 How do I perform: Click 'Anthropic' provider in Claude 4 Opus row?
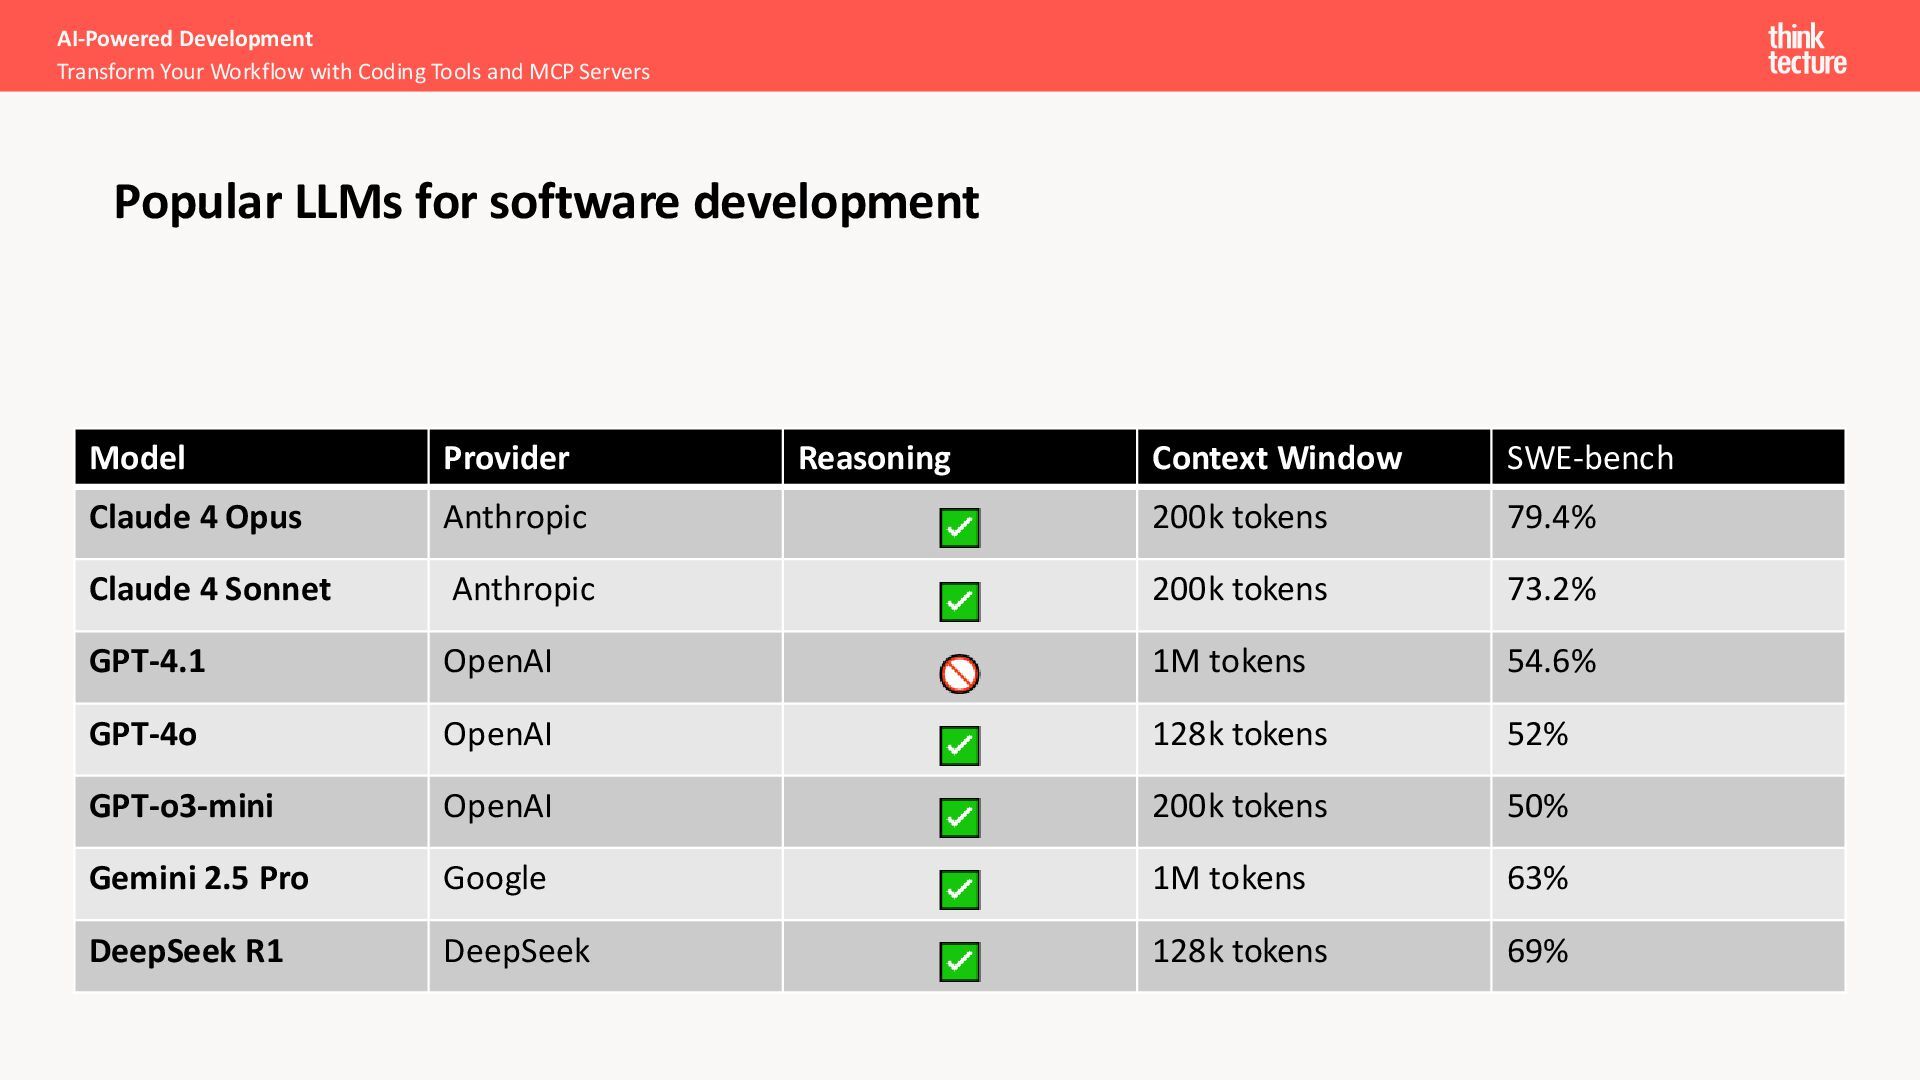click(515, 517)
